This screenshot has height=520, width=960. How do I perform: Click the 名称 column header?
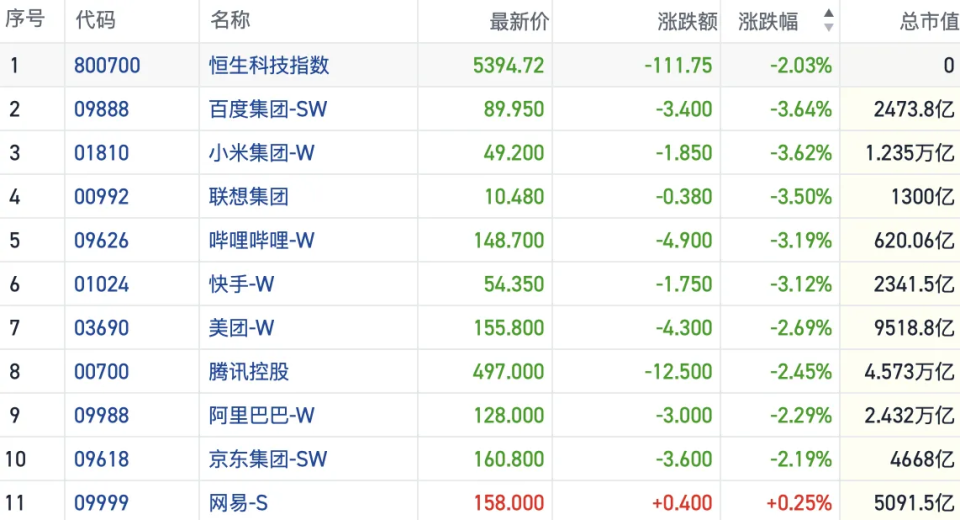coord(230,20)
